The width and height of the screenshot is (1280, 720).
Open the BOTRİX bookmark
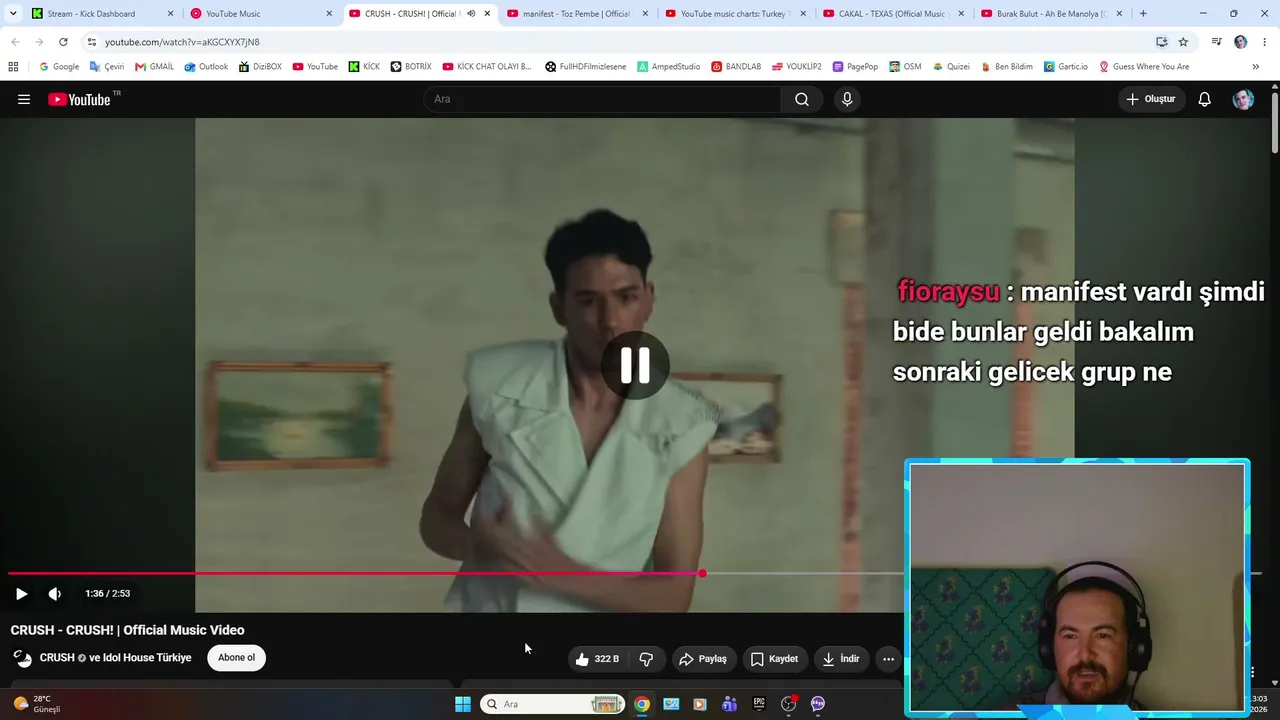410,67
